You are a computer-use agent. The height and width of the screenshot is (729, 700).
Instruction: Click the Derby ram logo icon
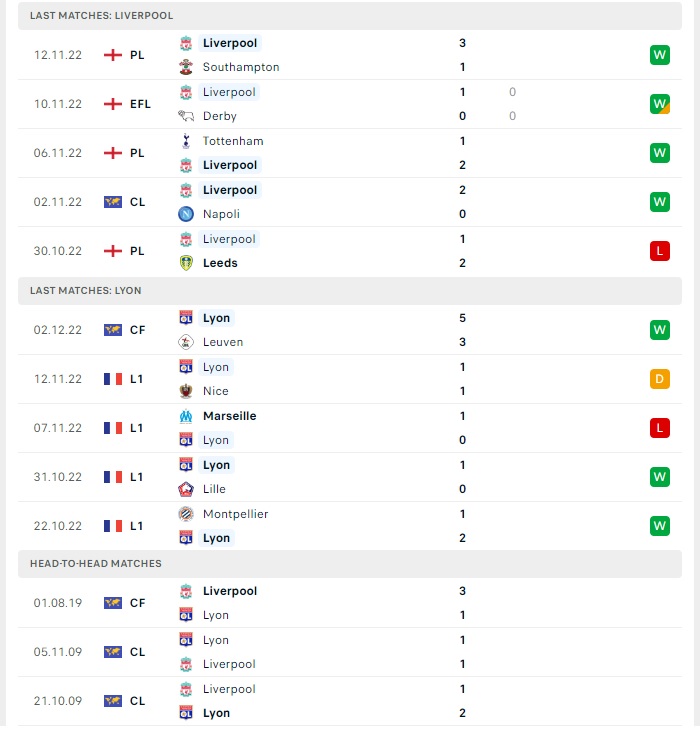tap(186, 116)
